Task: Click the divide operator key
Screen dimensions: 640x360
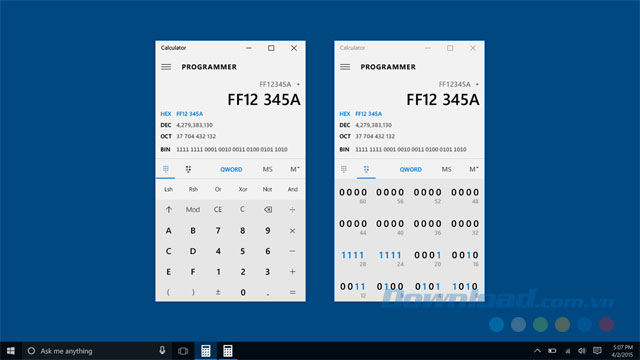Action: pyautogui.click(x=292, y=209)
